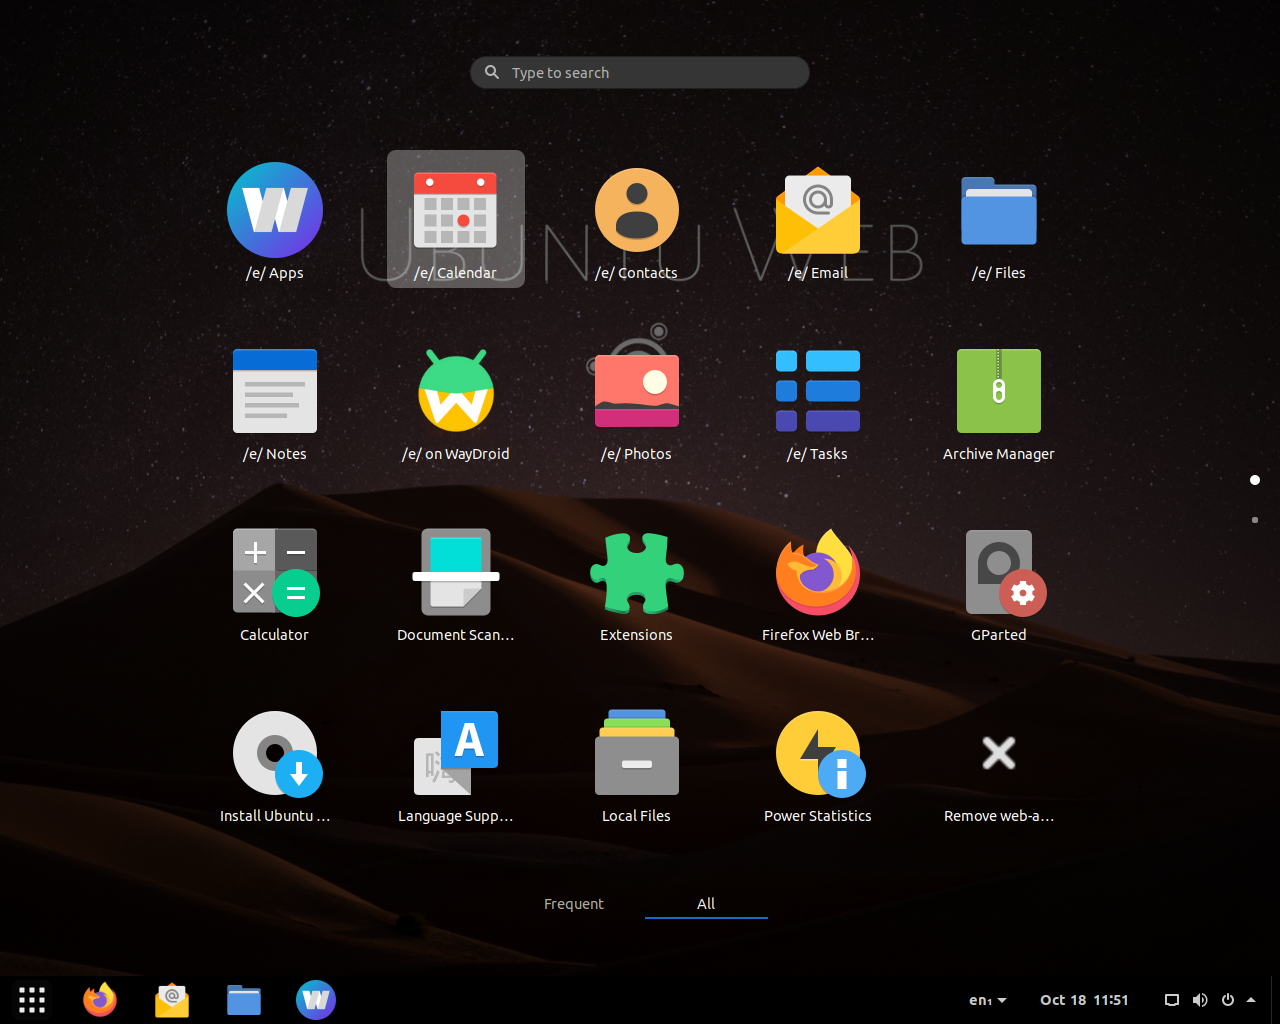Screen dimensions: 1280x1024
Task: Open Language Support settings
Action: coord(456,764)
